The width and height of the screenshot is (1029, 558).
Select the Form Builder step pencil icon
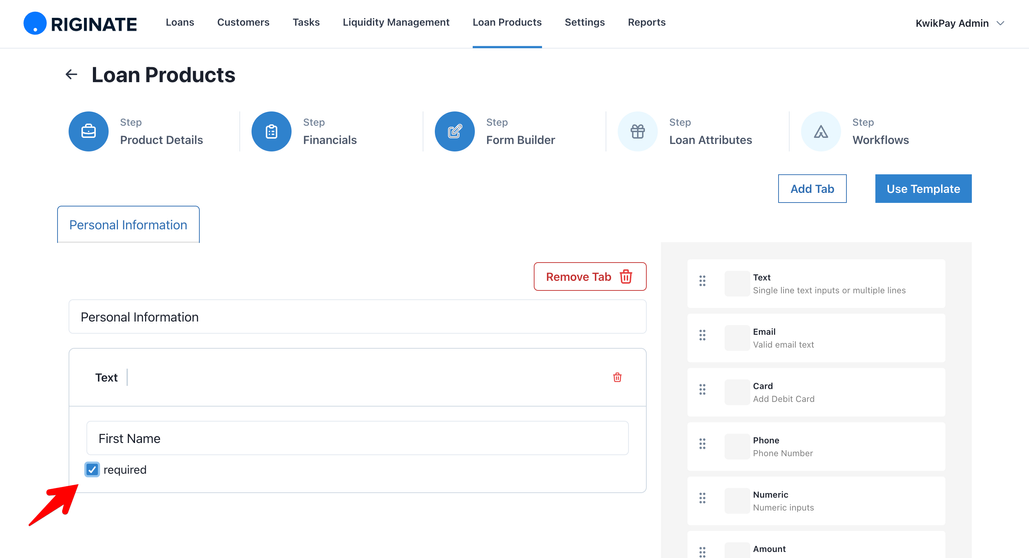point(455,131)
